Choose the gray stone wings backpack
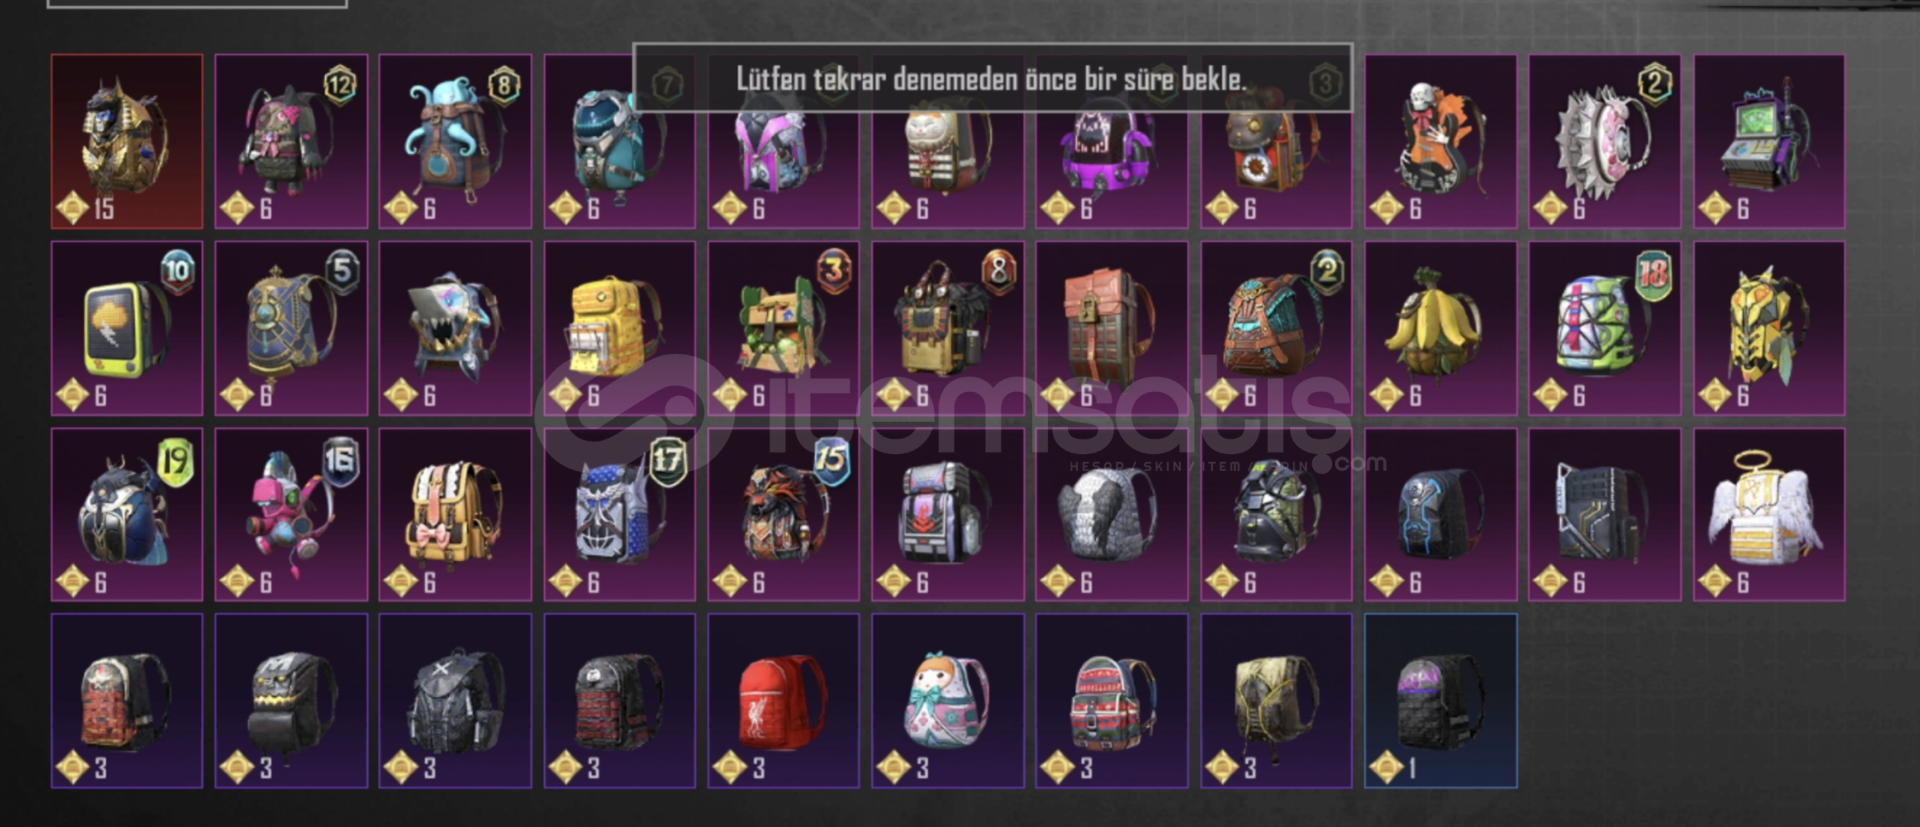Screen dimensions: 1920x827 [1111, 515]
